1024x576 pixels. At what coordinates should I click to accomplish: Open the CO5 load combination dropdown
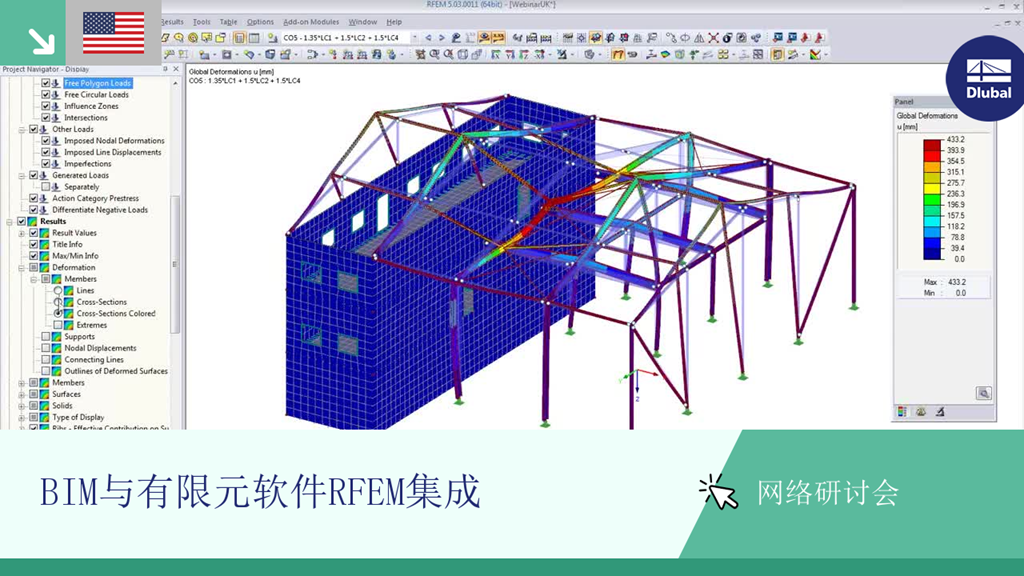[x=415, y=38]
